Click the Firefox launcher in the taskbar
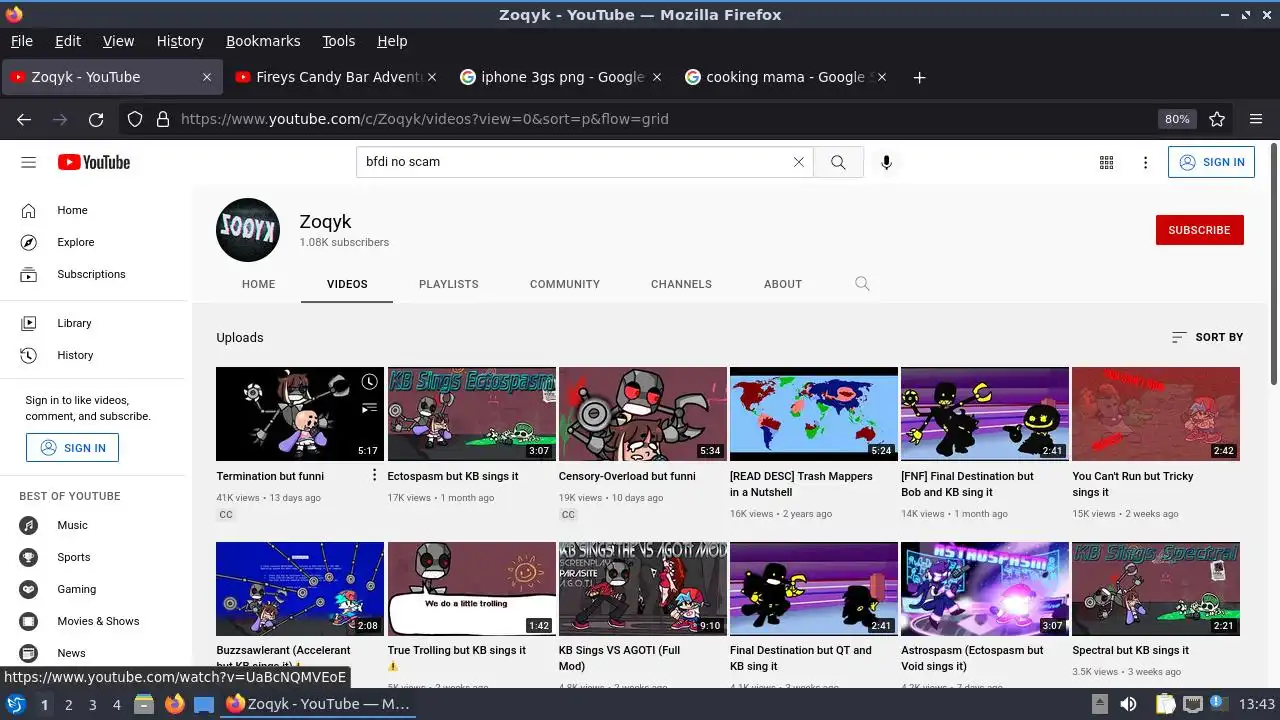The image size is (1280, 720). point(175,704)
